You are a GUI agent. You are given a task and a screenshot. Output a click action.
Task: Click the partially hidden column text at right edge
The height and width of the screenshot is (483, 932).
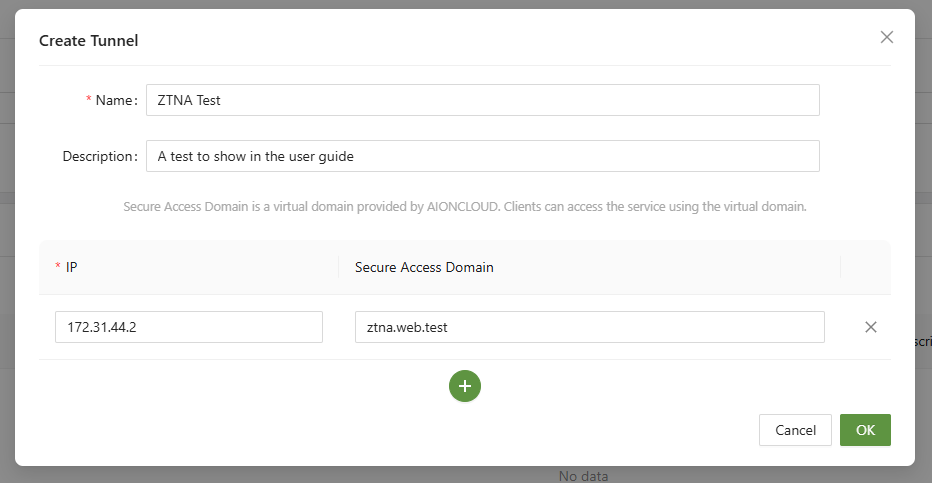click(x=923, y=341)
